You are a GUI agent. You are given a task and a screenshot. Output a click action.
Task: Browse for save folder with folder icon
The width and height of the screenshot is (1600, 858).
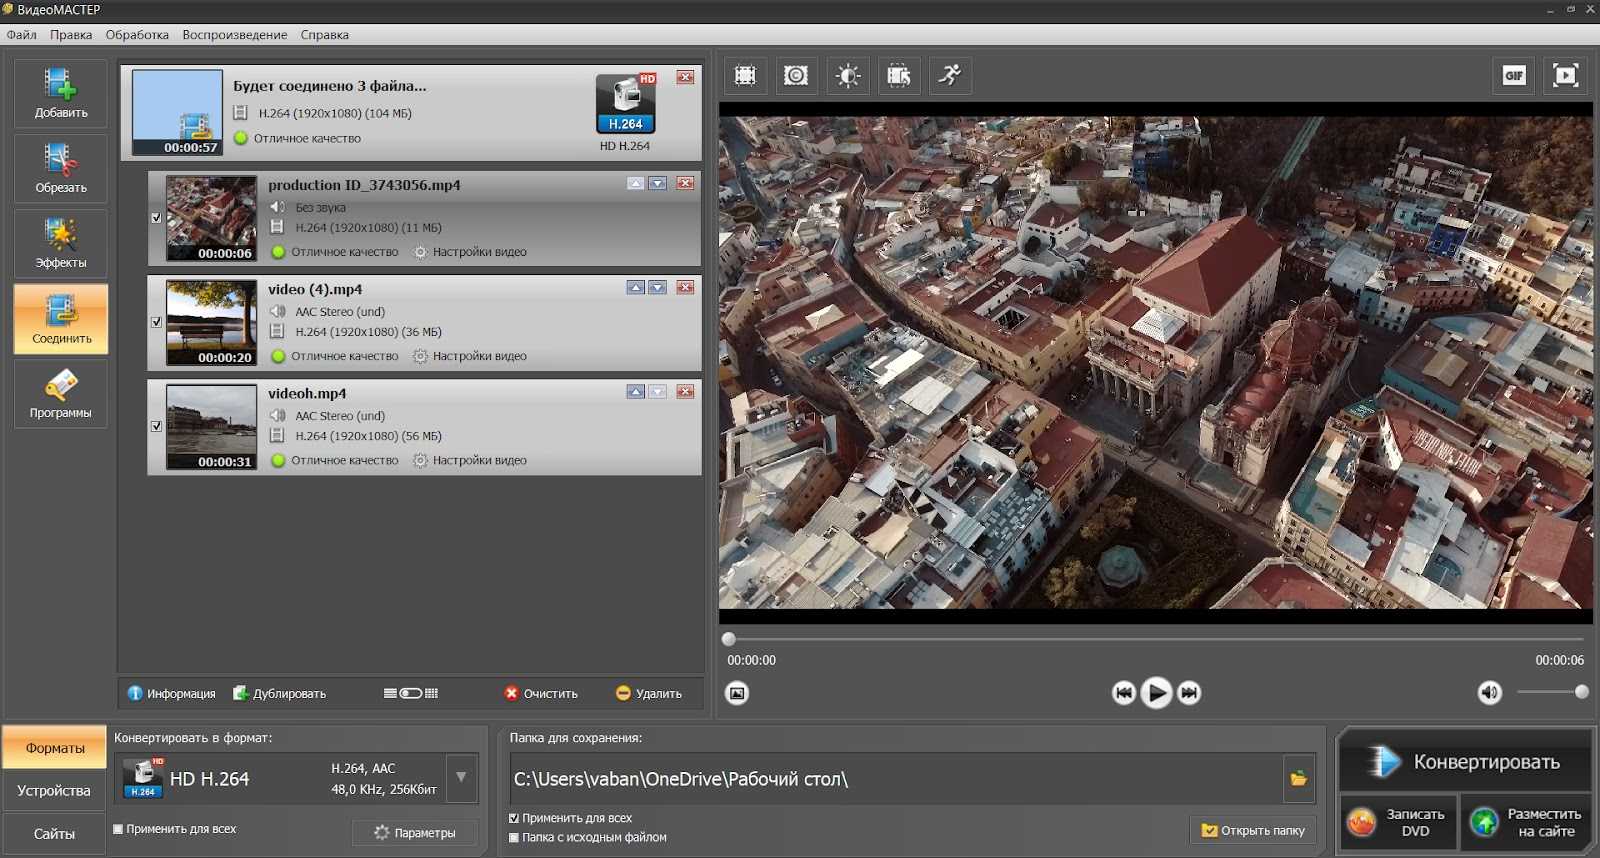(x=1298, y=779)
